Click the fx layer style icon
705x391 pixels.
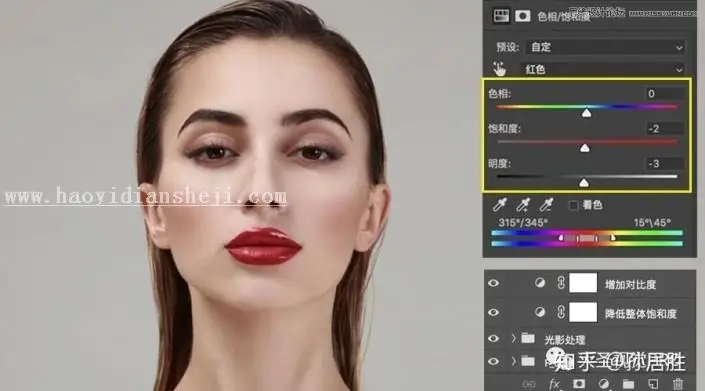554,384
